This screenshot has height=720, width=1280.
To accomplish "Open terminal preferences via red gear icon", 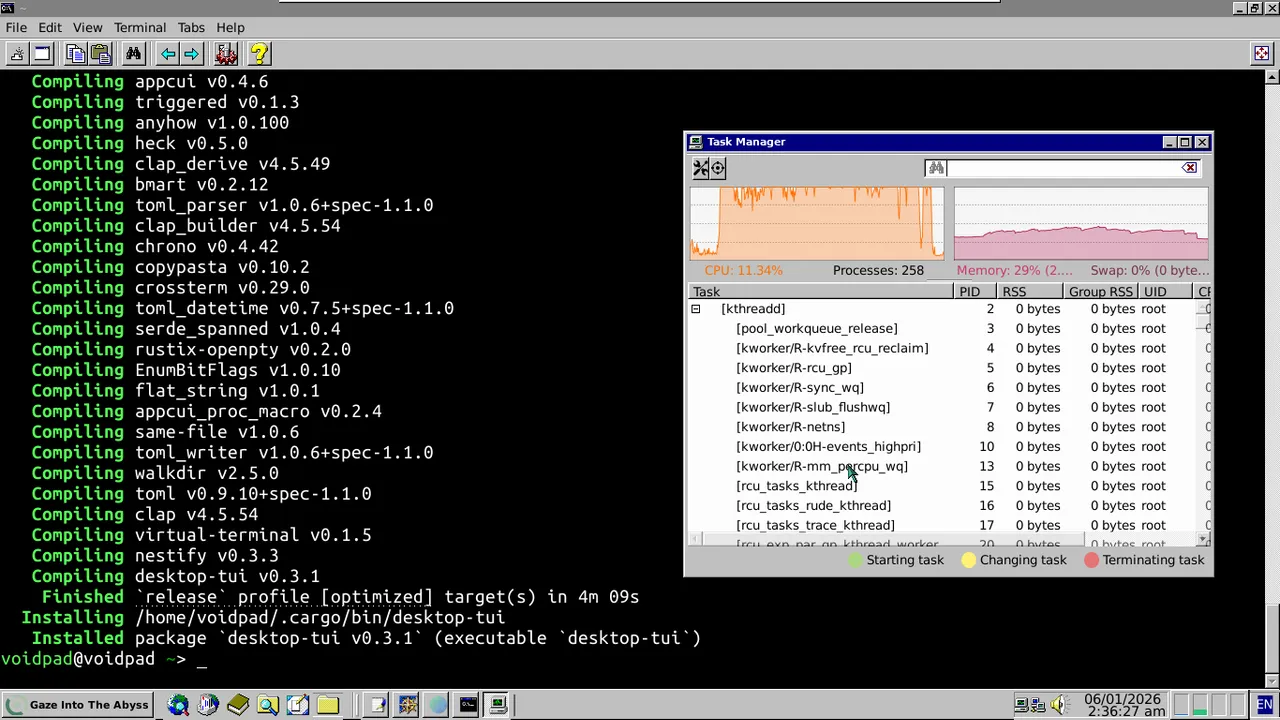I will click(226, 54).
